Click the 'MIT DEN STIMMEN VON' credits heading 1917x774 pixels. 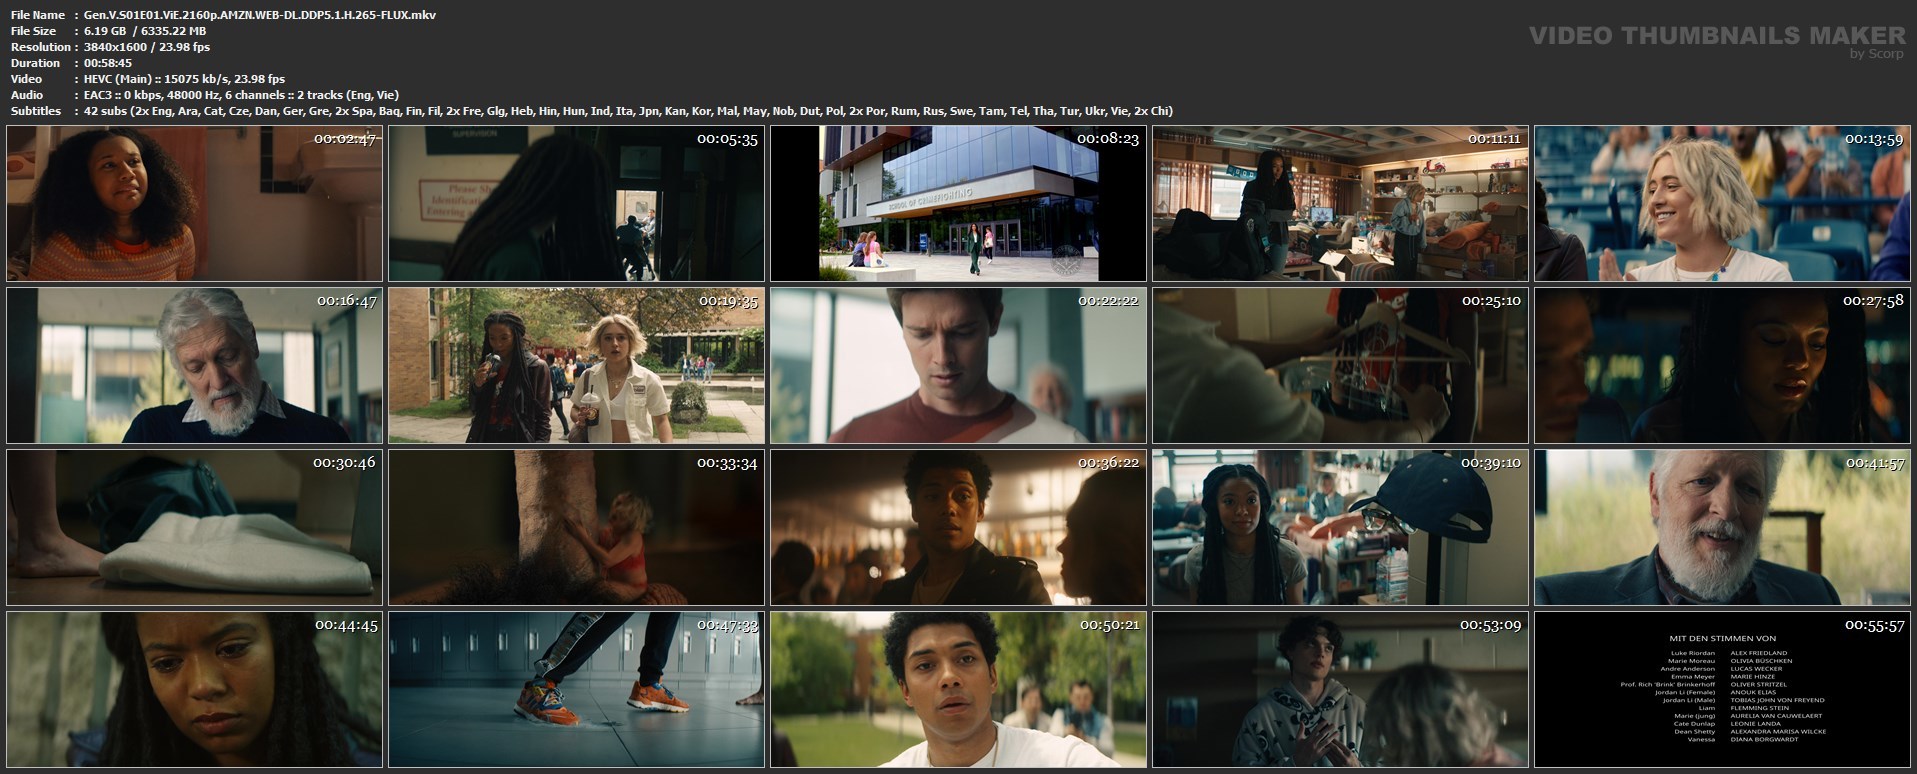pos(1722,638)
